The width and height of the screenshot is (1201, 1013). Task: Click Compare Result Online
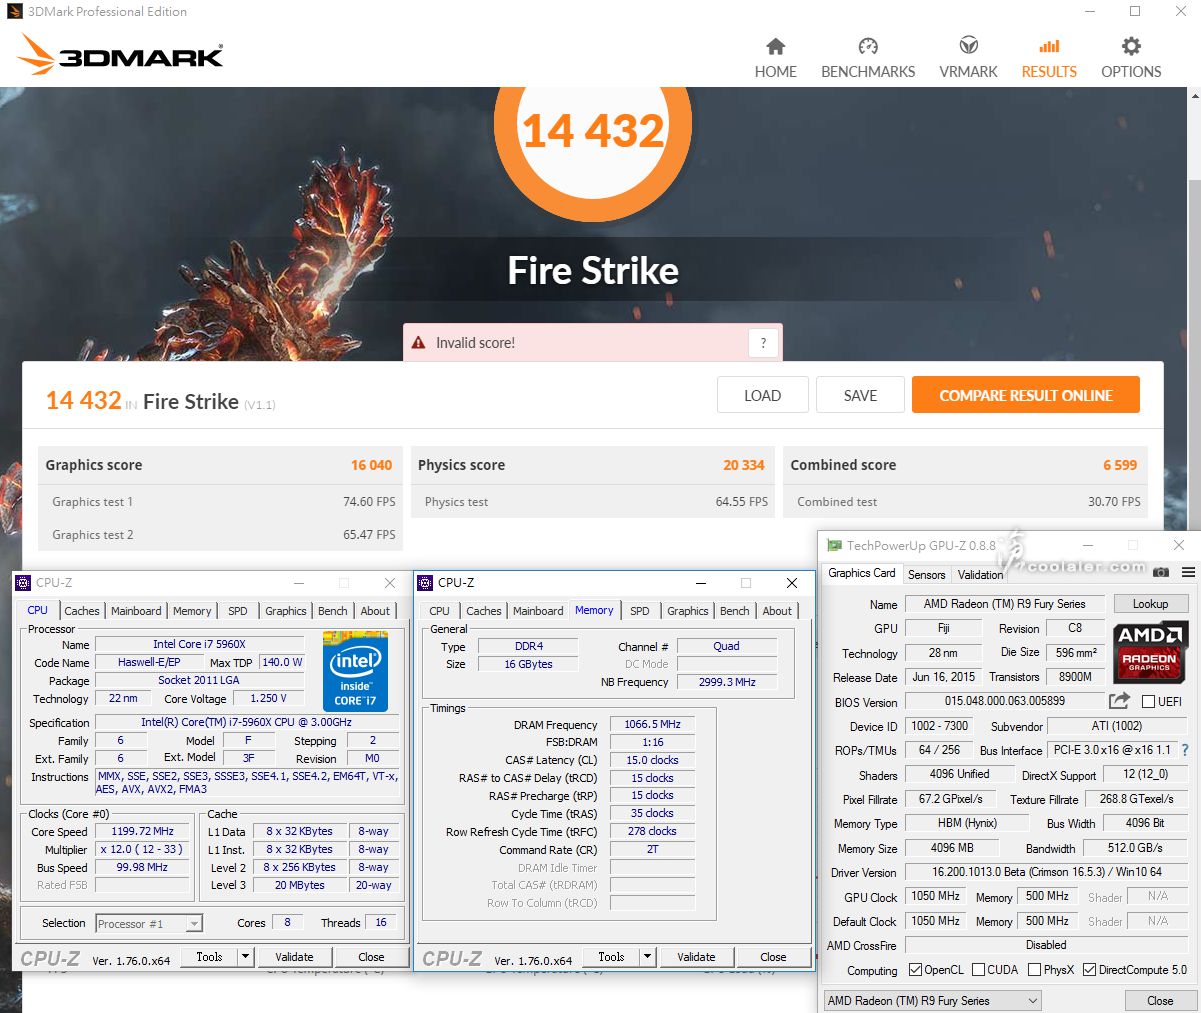(1026, 395)
